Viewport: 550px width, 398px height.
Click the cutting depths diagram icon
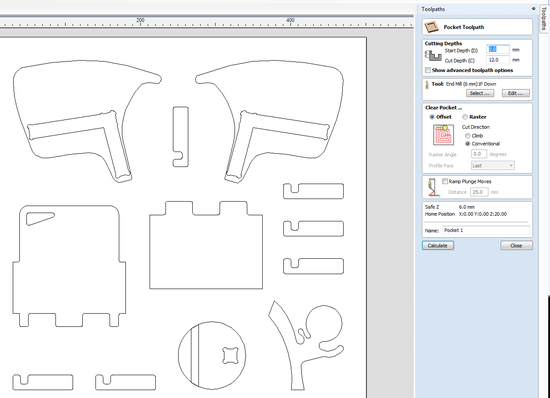(x=433, y=55)
